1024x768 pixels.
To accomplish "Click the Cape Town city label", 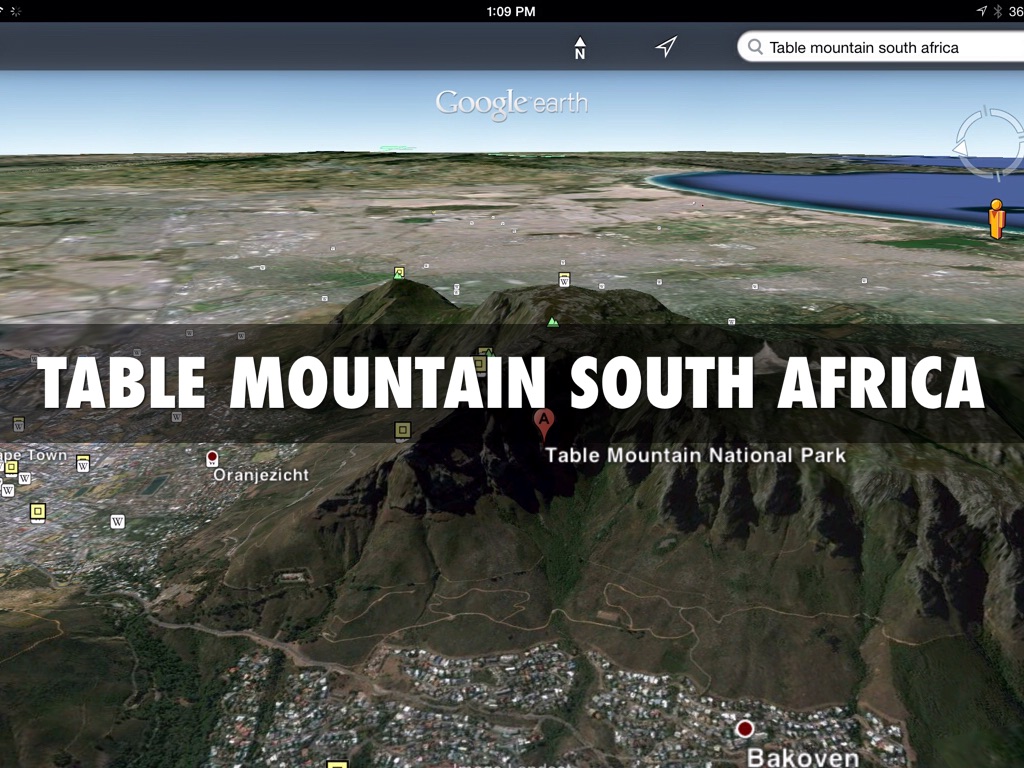I will point(34,455).
